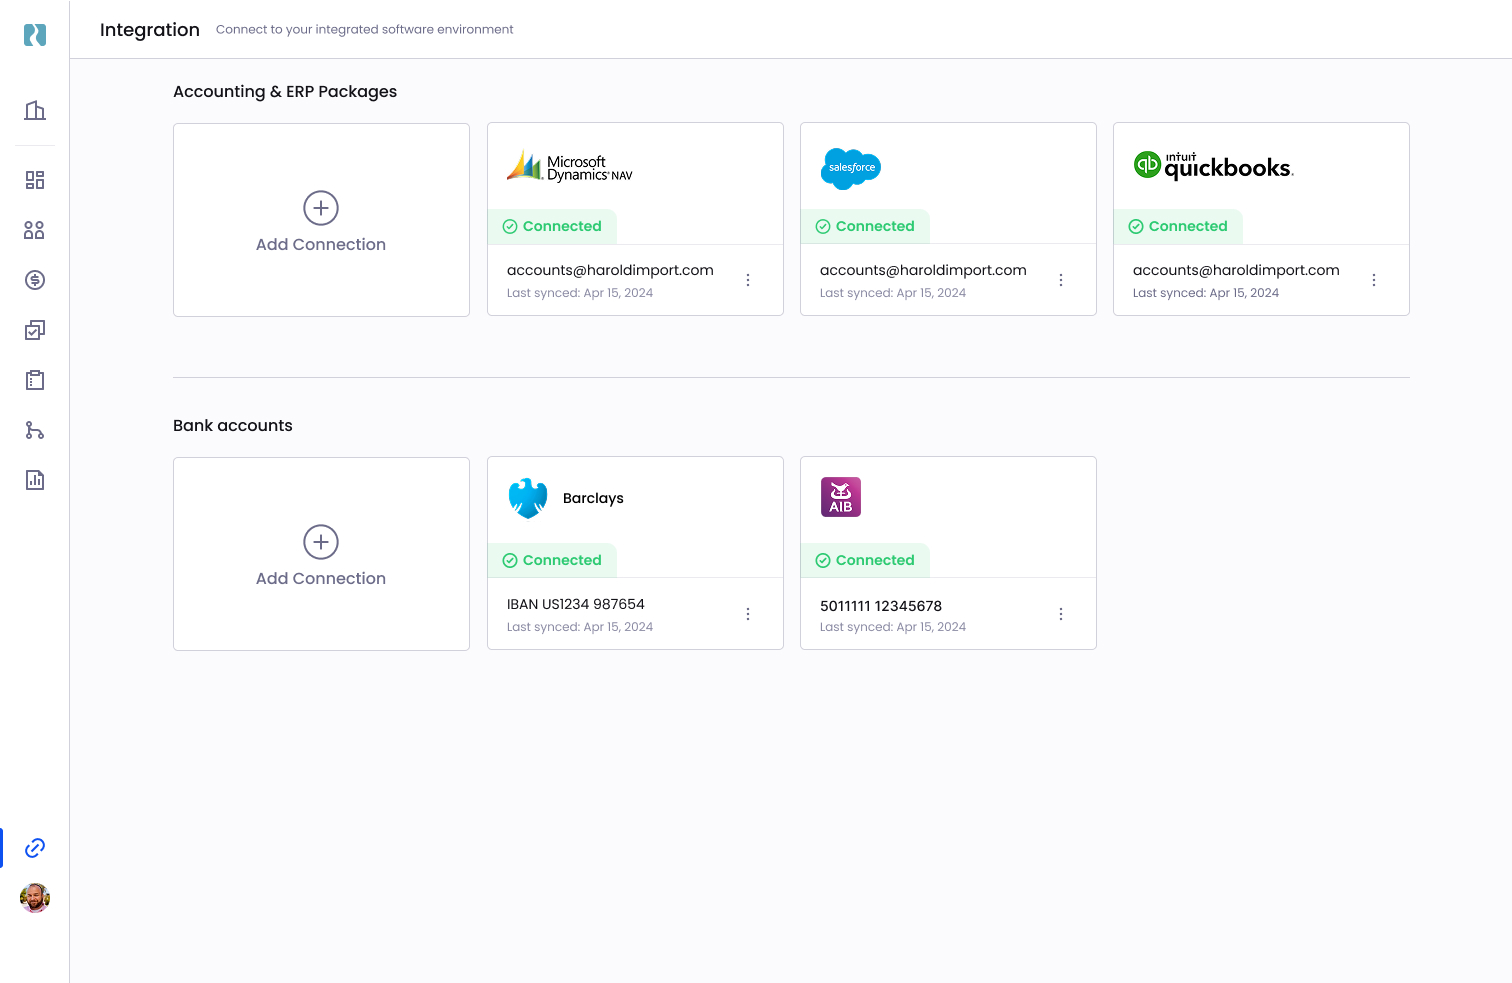Open the checkbox tasks icon in sidebar
Image resolution: width=1512 pixels, height=983 pixels.
click(35, 330)
